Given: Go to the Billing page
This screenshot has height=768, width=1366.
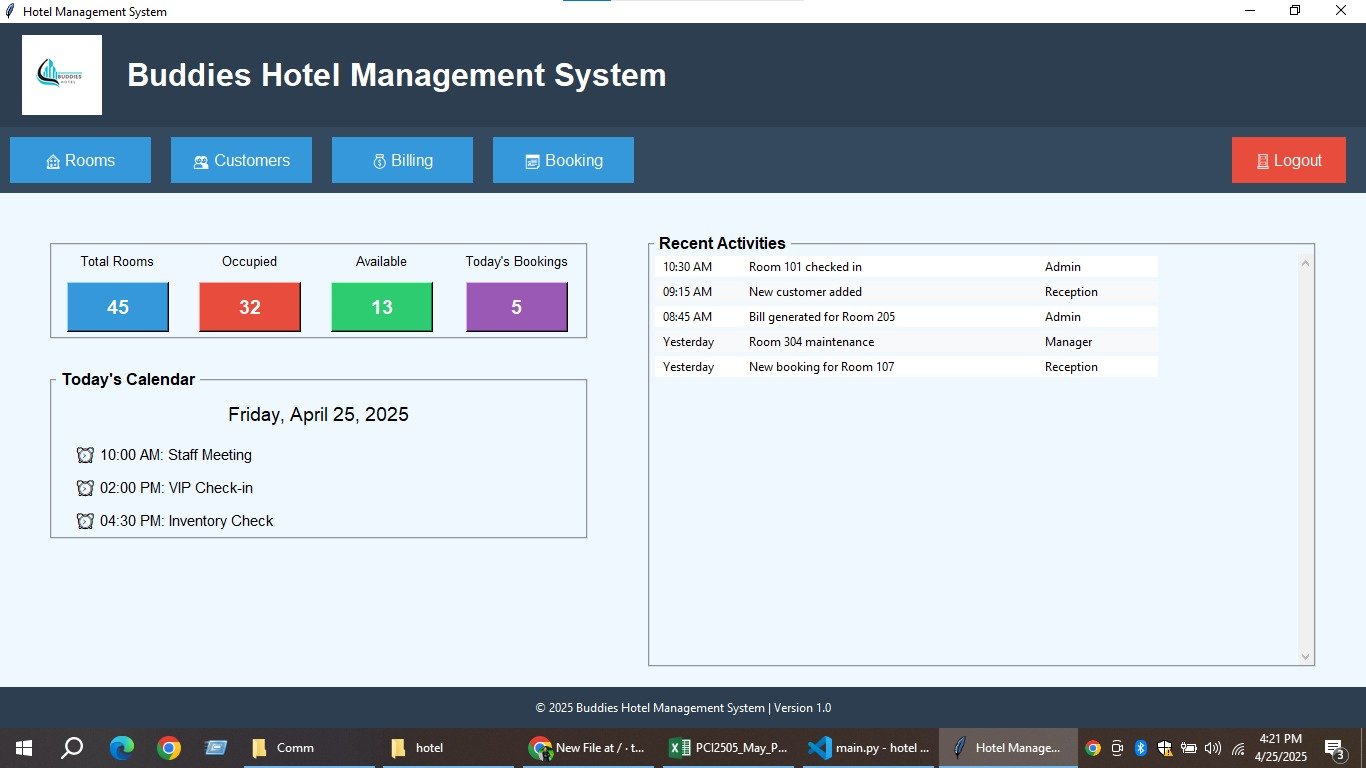Looking at the screenshot, I should (402, 160).
